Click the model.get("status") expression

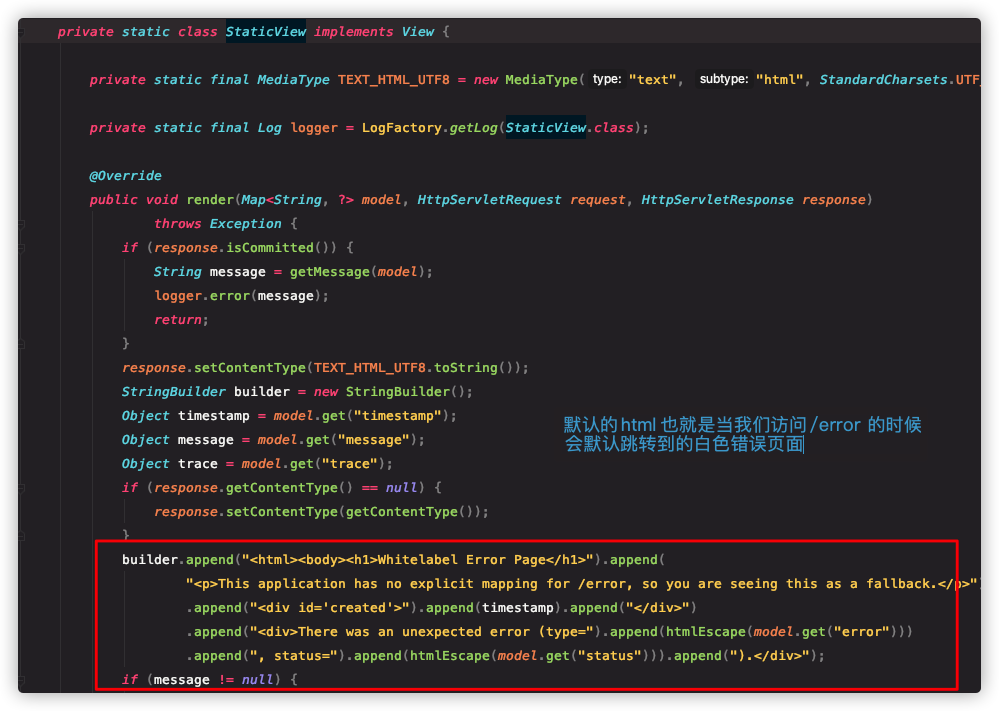point(573,656)
